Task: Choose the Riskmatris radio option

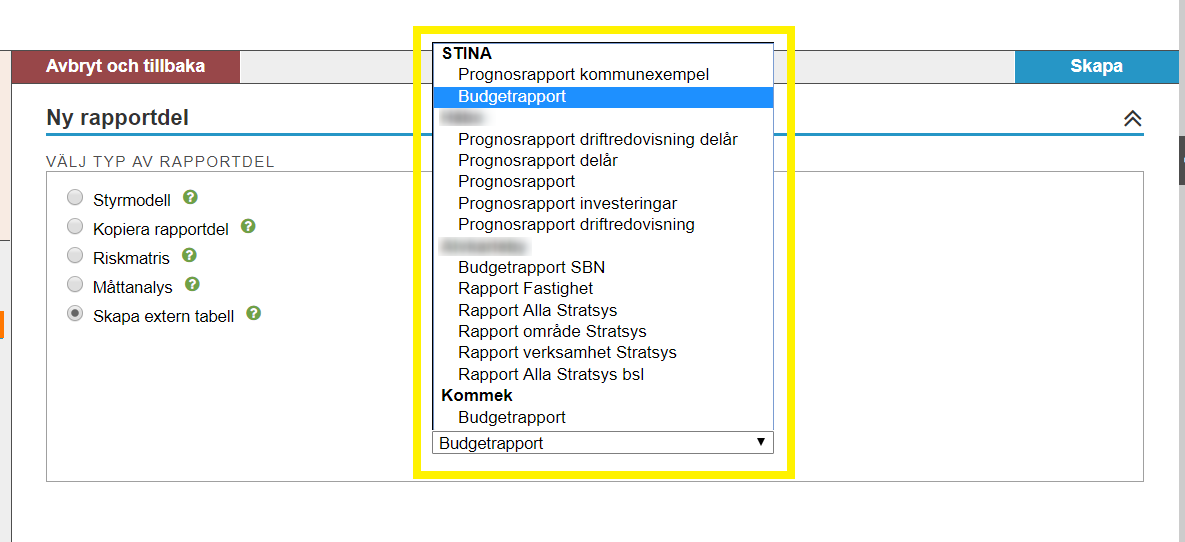Action: pos(75,256)
